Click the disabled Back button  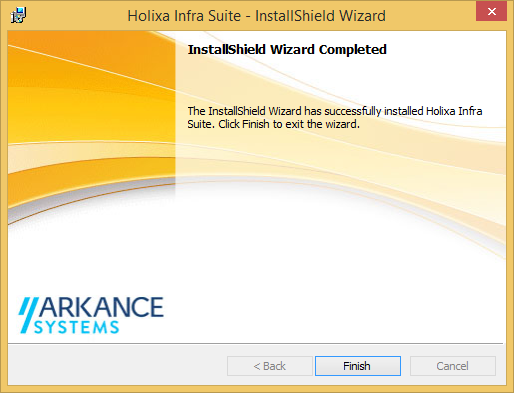pos(270,366)
